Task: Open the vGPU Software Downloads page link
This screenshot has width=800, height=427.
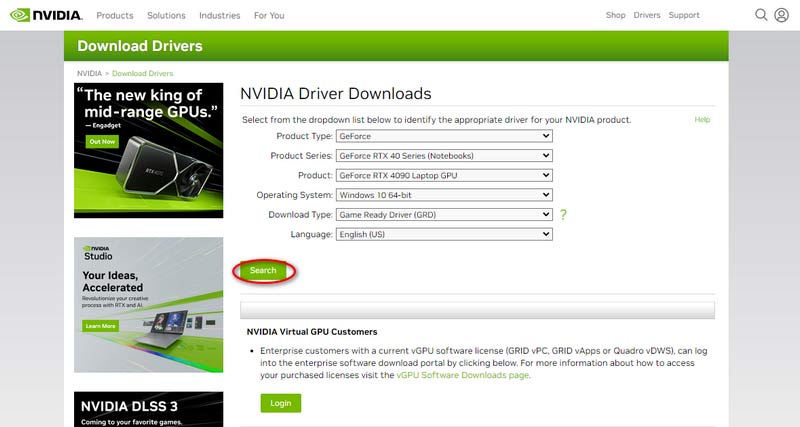Action: [x=463, y=375]
